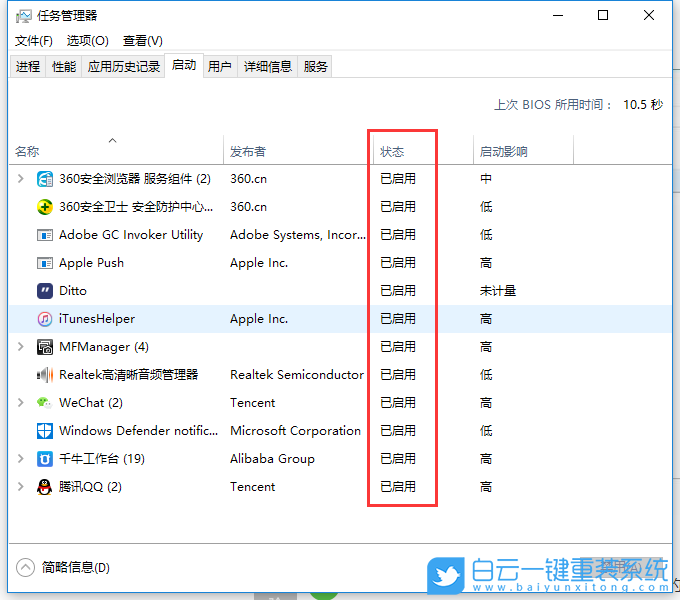The width and height of the screenshot is (680, 600).
Task: Click the iTunesHelper music icon
Action: [x=45, y=319]
